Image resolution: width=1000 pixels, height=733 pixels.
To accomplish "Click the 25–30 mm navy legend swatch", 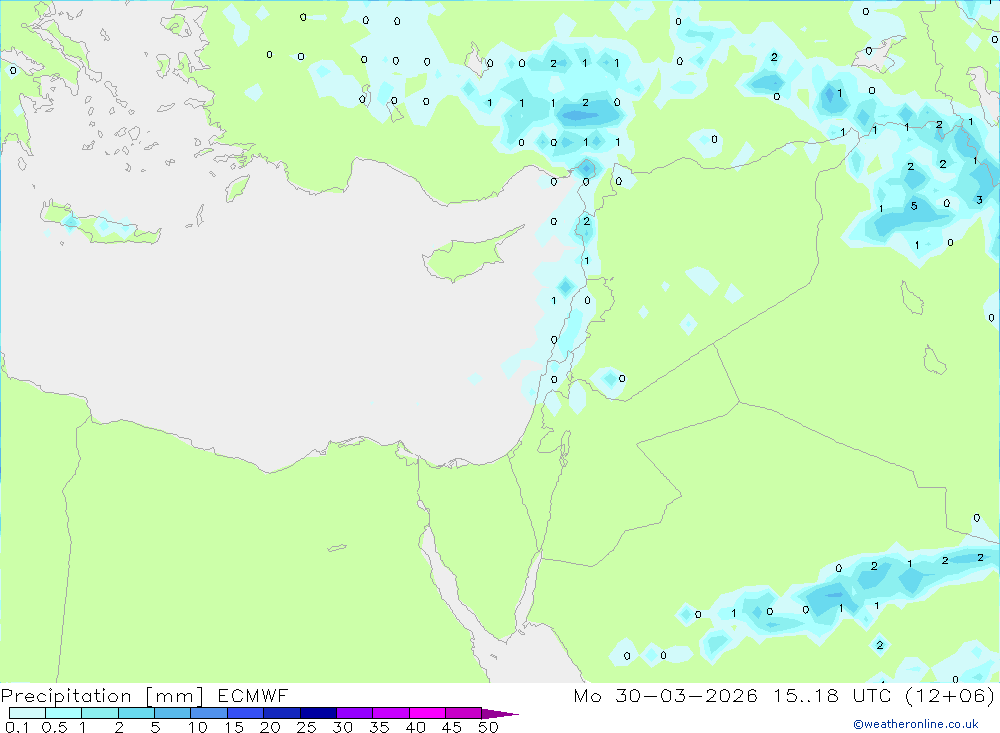I will [318, 713].
